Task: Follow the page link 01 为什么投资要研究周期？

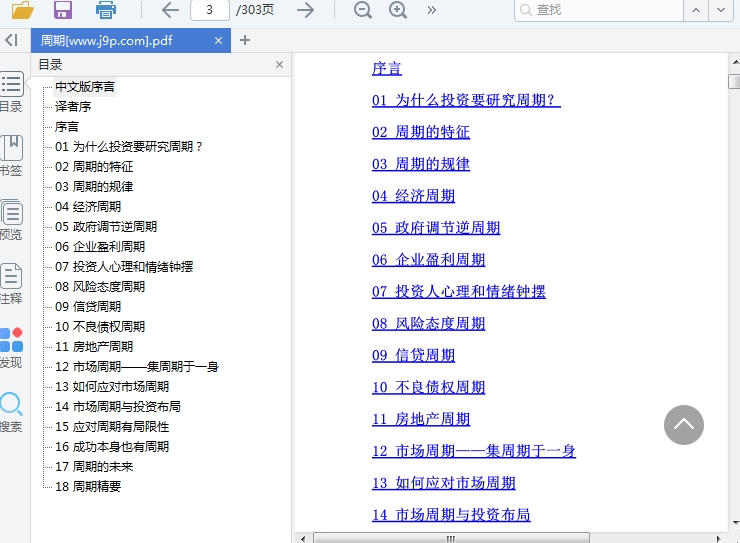Action: point(466,100)
